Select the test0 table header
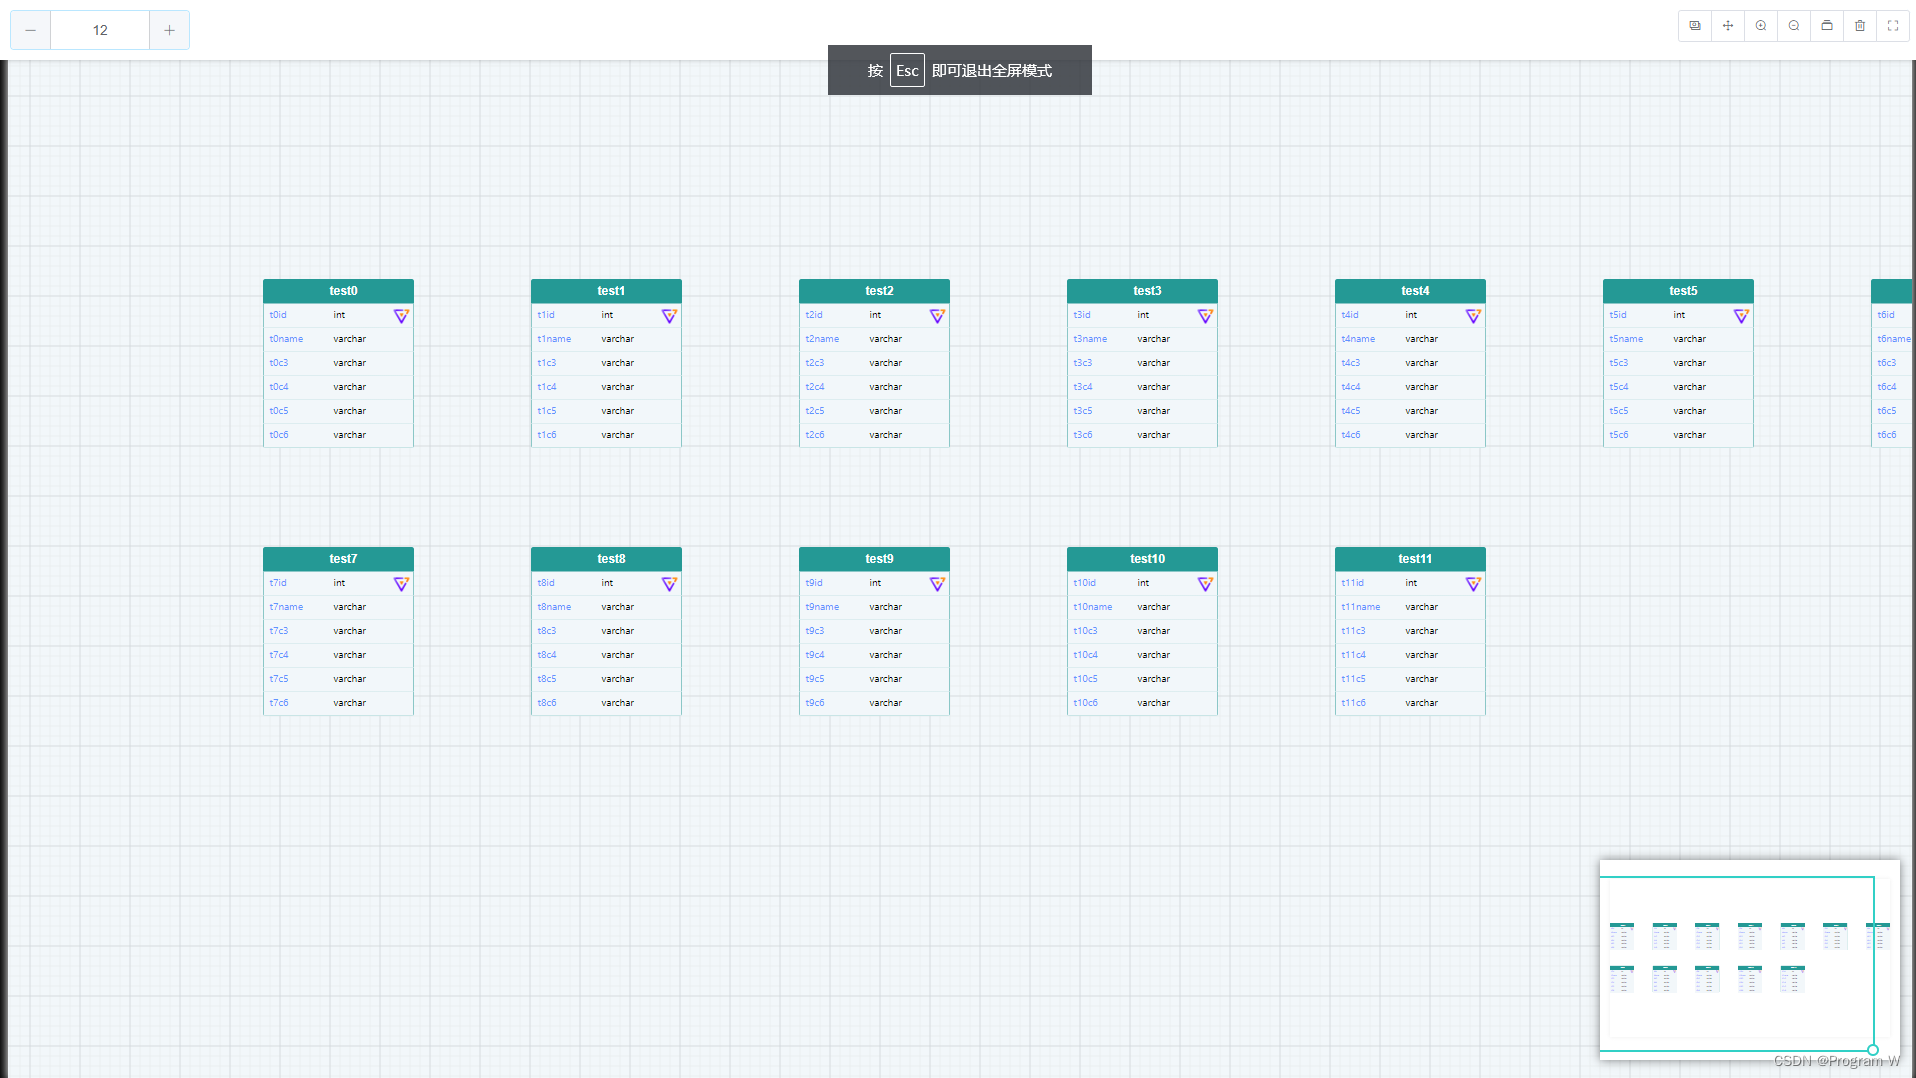 coord(338,291)
